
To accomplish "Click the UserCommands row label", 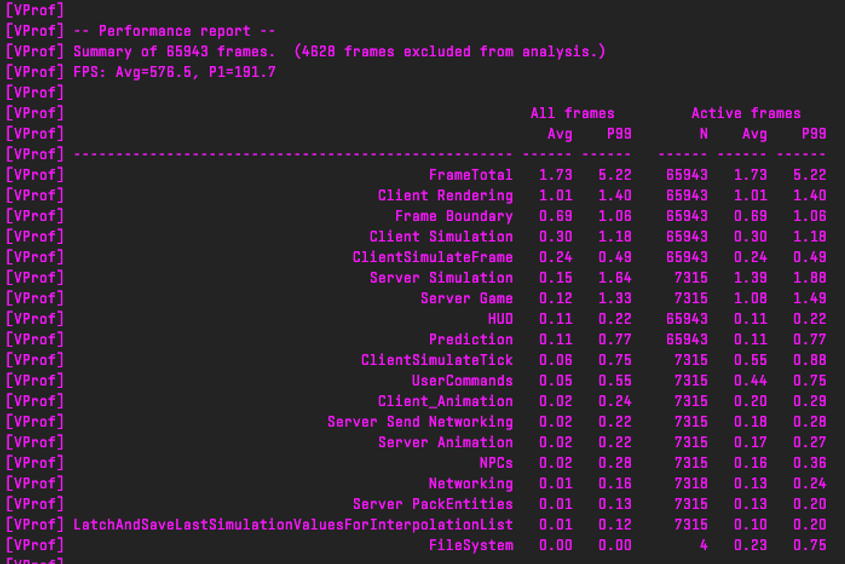I will [462, 381].
